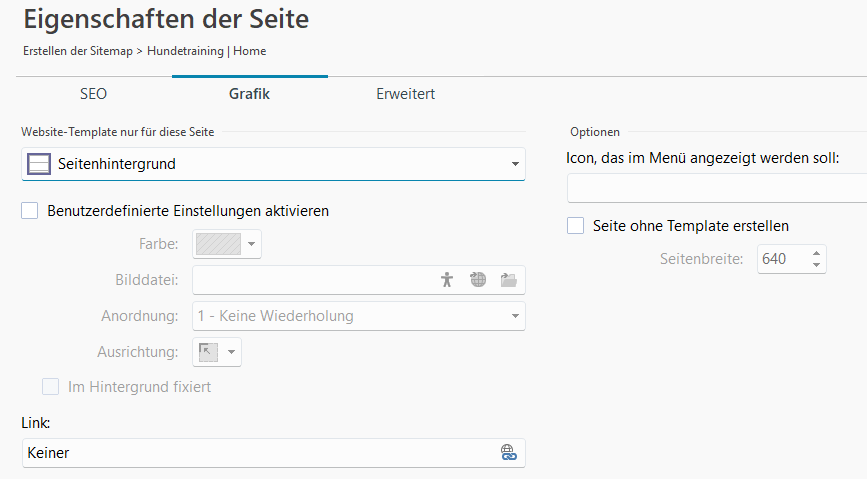
Task: Click the accessibility figure icon in Bilddatei
Action: (447, 280)
